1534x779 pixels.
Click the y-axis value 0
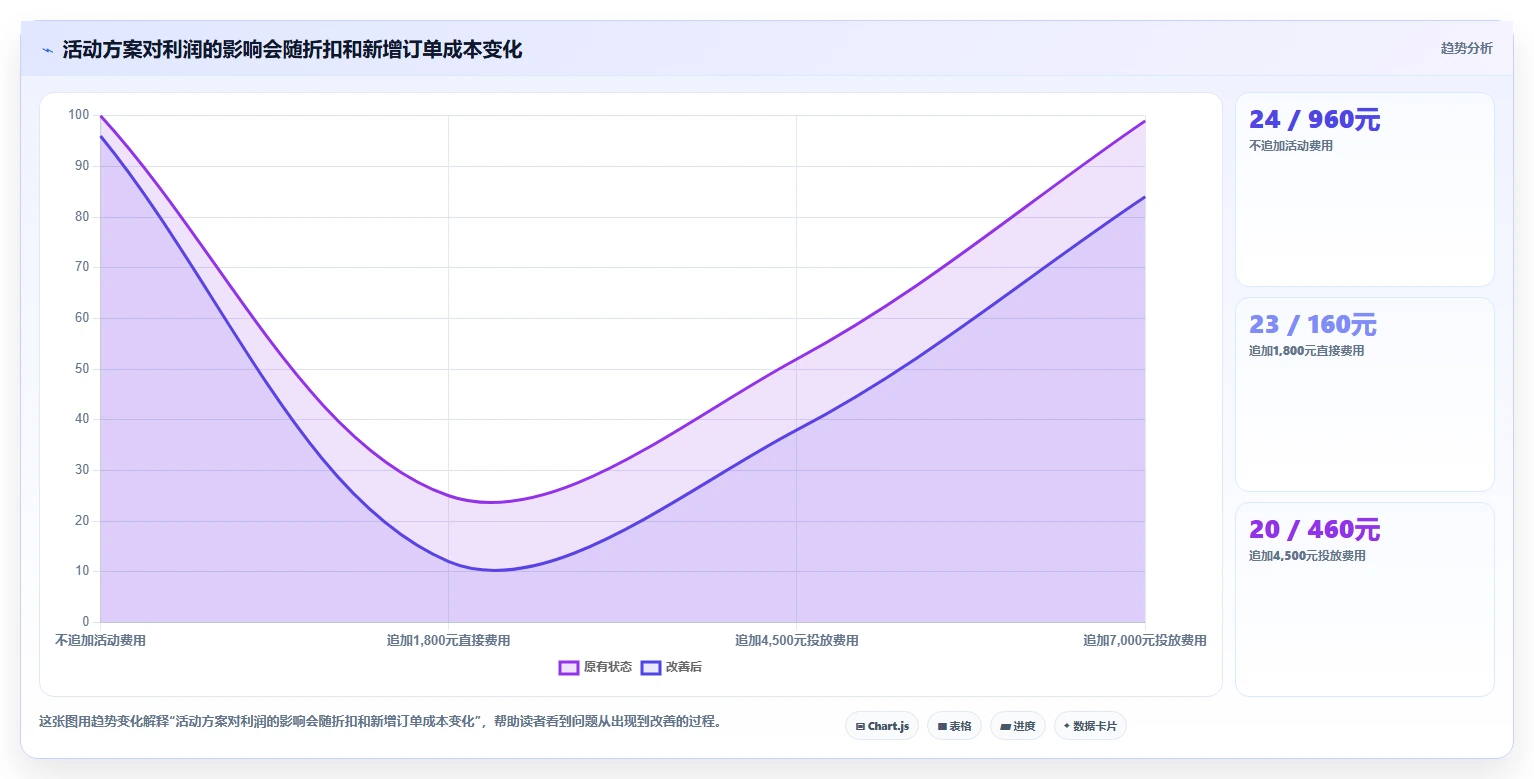(86, 622)
